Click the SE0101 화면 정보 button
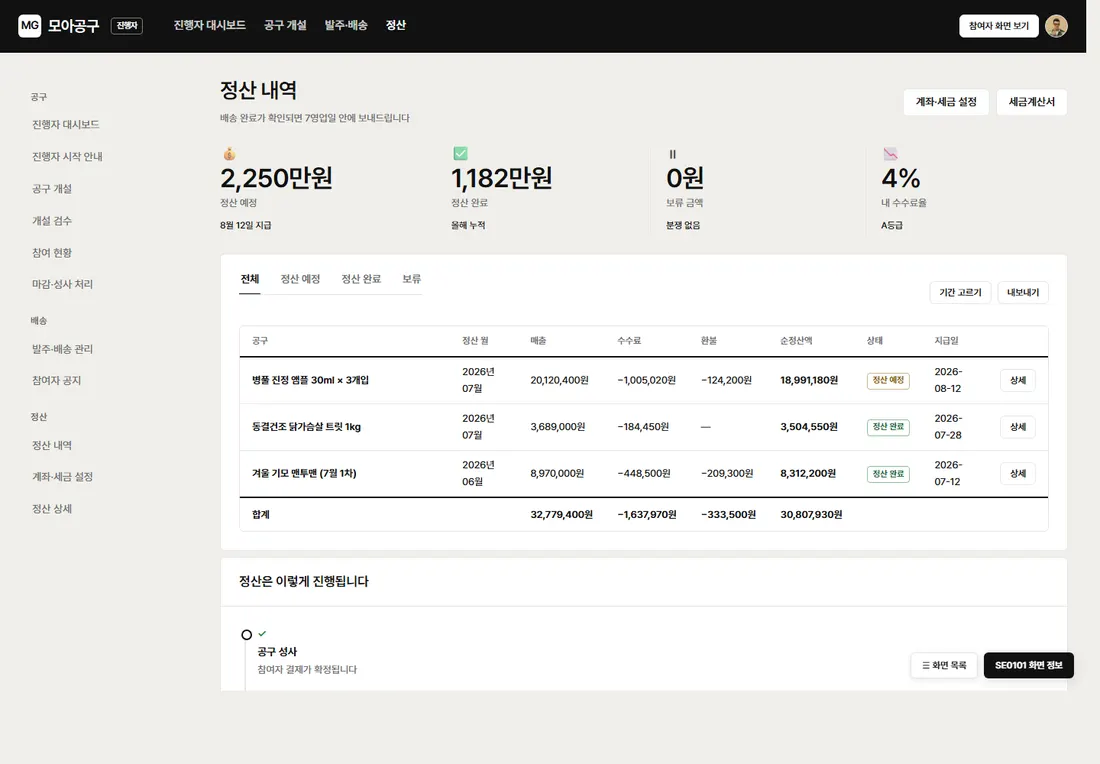This screenshot has height=764, width=1100. coord(1028,665)
